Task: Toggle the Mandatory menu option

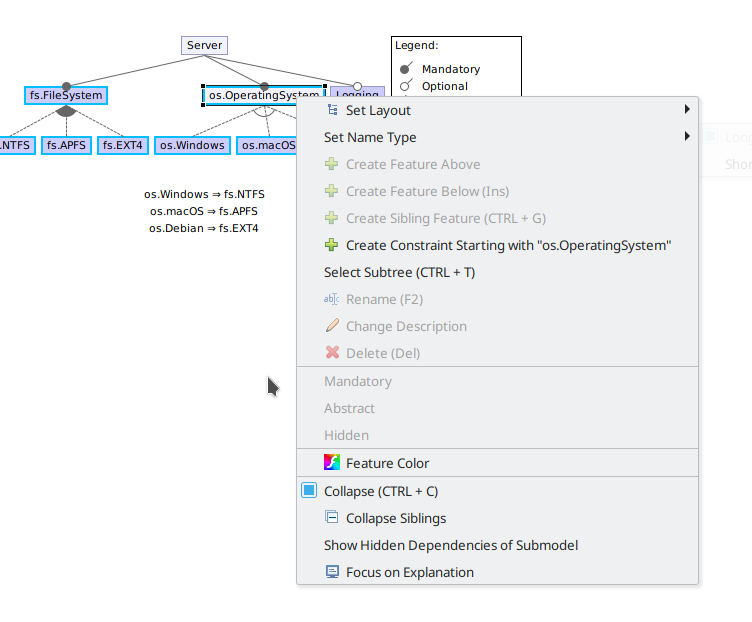Action: (497, 381)
